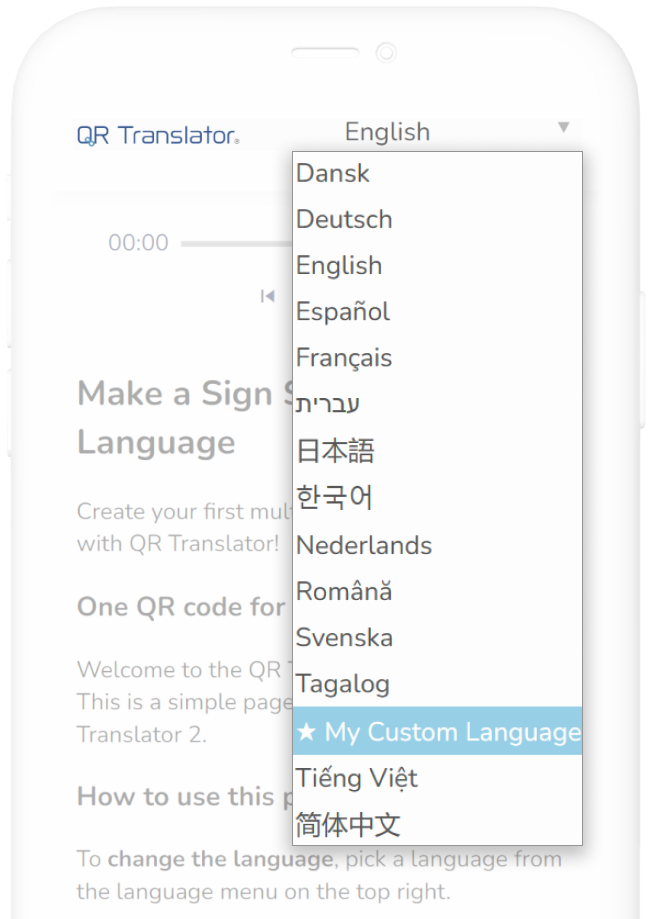Pick Română in the language menu
This screenshot has width=651, height=919.
(x=343, y=591)
